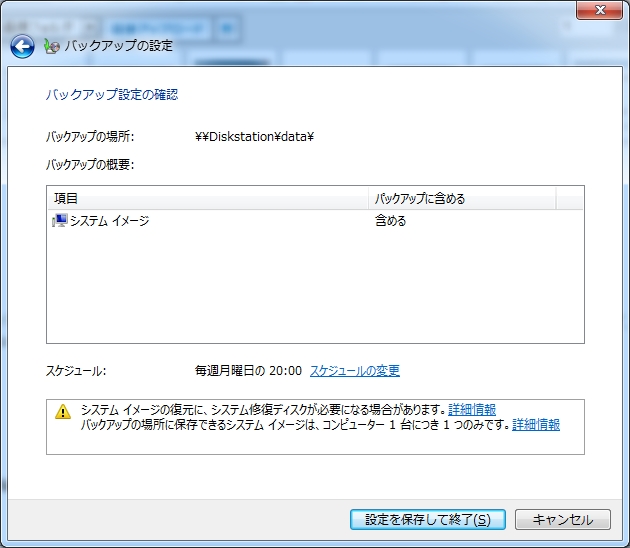Click the バックアップの場所 label

click(x=90, y=137)
